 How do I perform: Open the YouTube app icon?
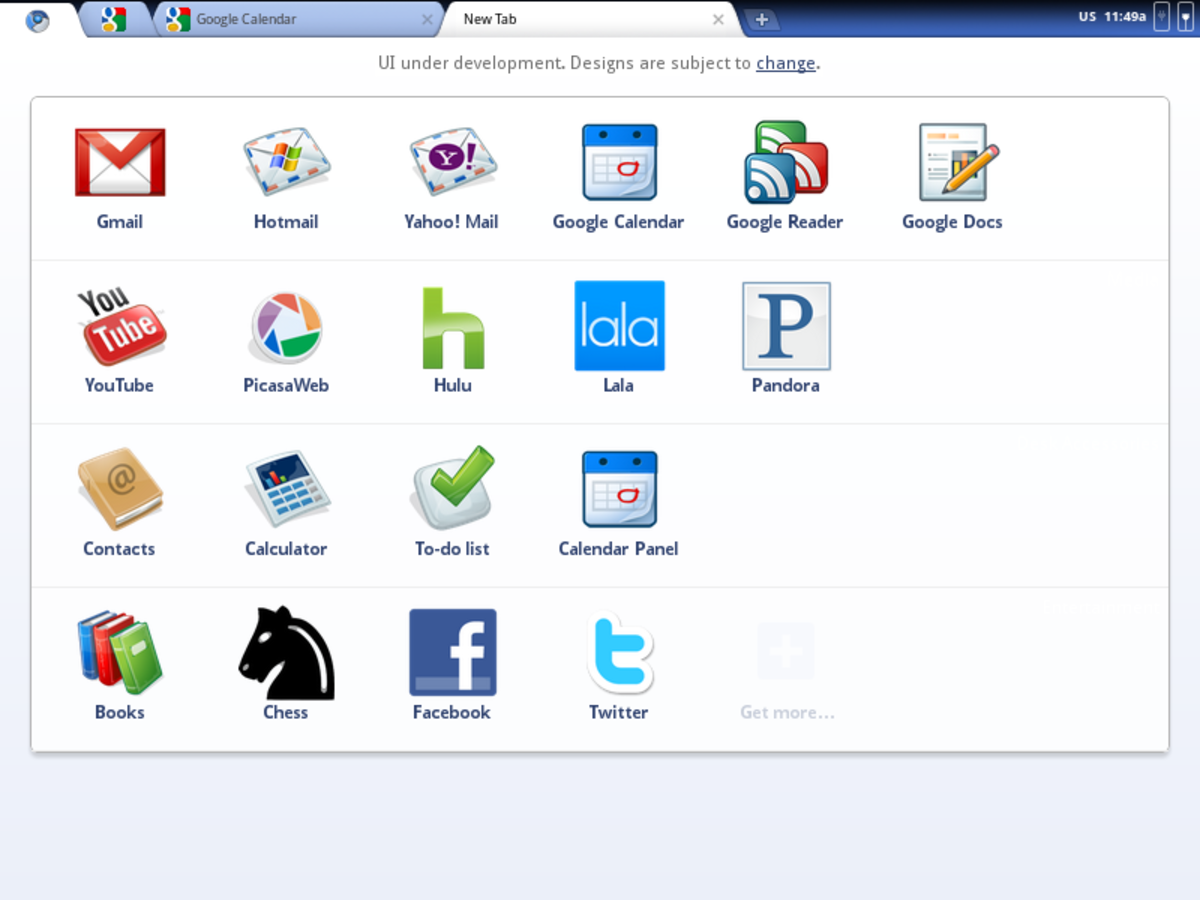121,326
